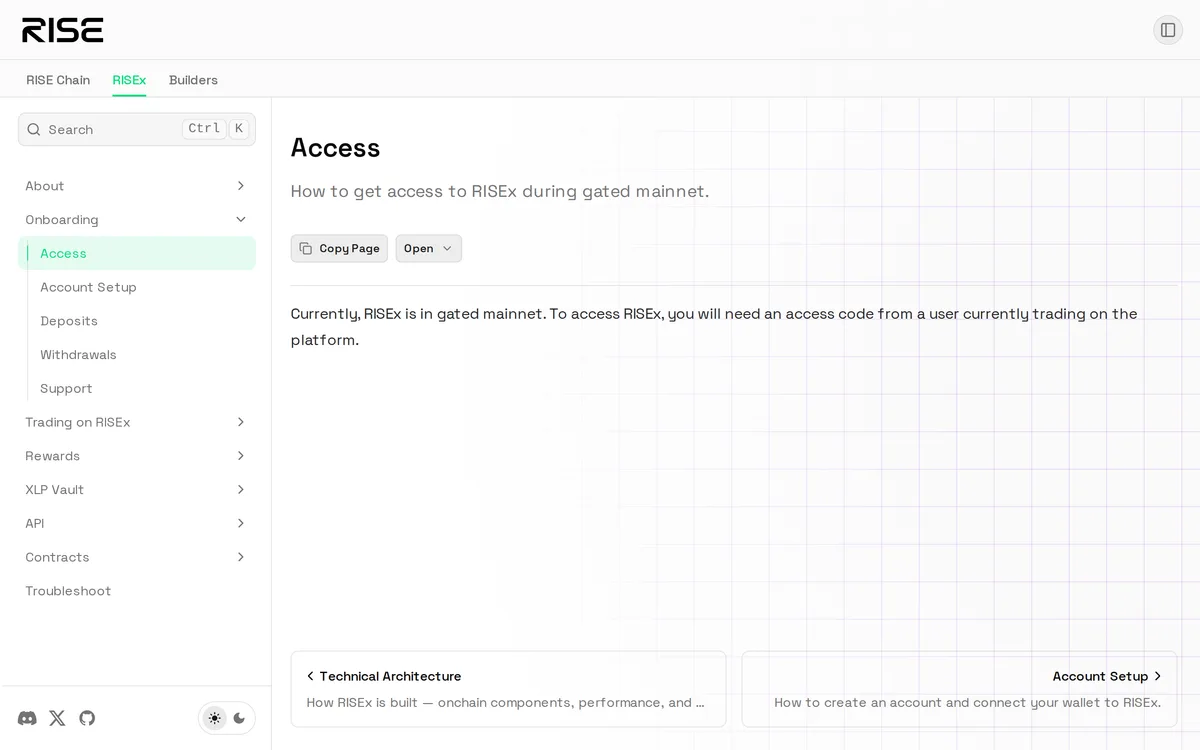Click the page subtitle about gated mainnet

coord(500,191)
